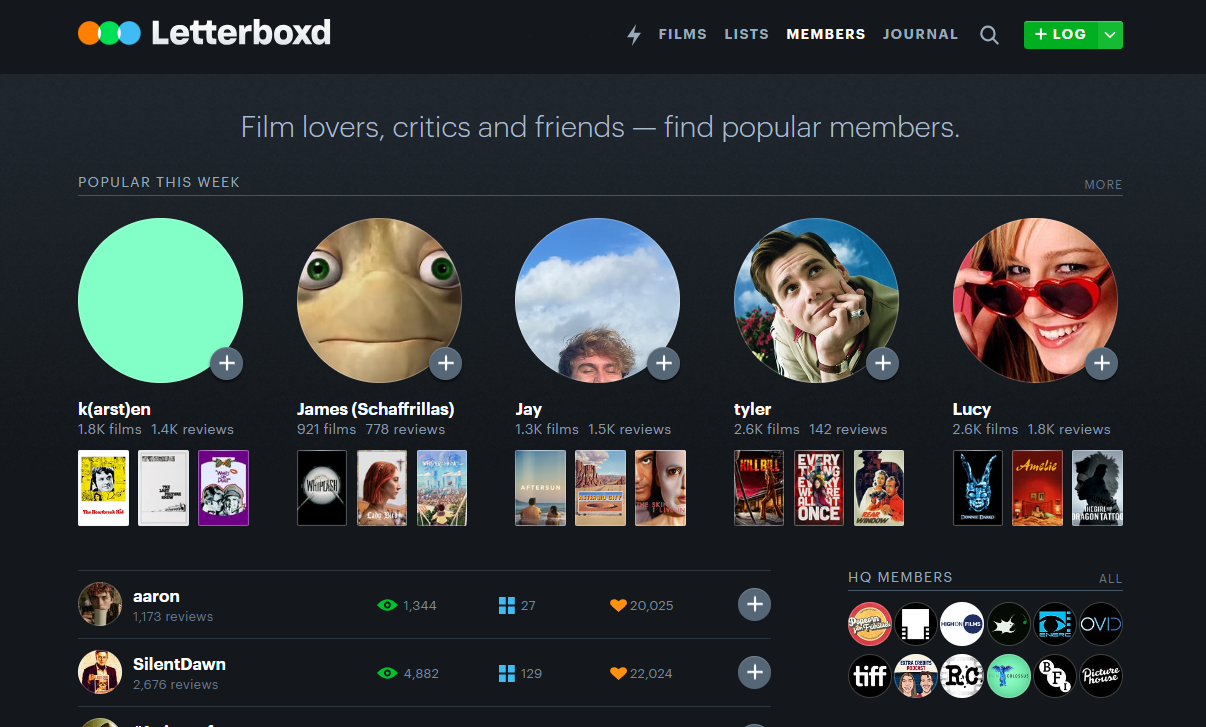Open the Film Colossus member logo

1008,676
